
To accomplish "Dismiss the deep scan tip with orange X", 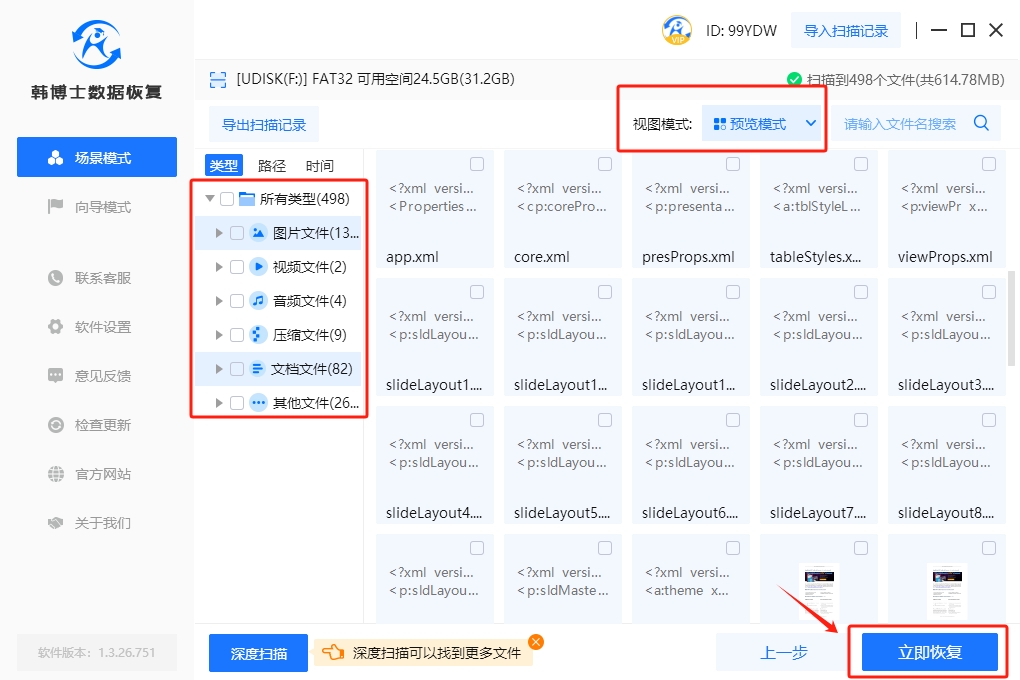I will 536,642.
